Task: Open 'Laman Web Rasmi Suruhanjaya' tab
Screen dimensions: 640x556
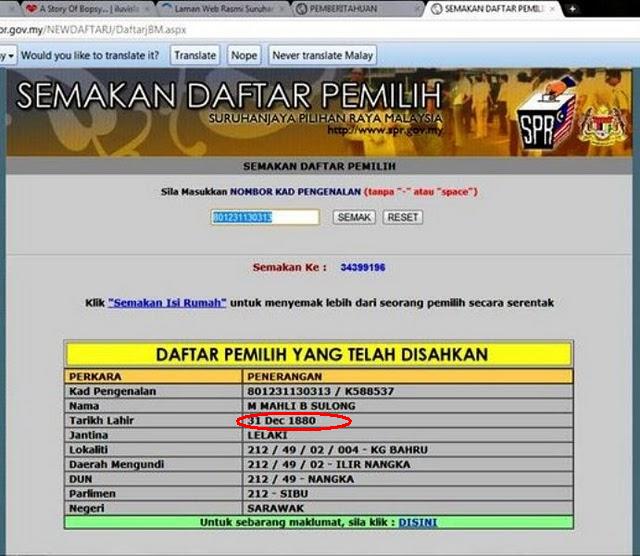Action: (x=223, y=9)
